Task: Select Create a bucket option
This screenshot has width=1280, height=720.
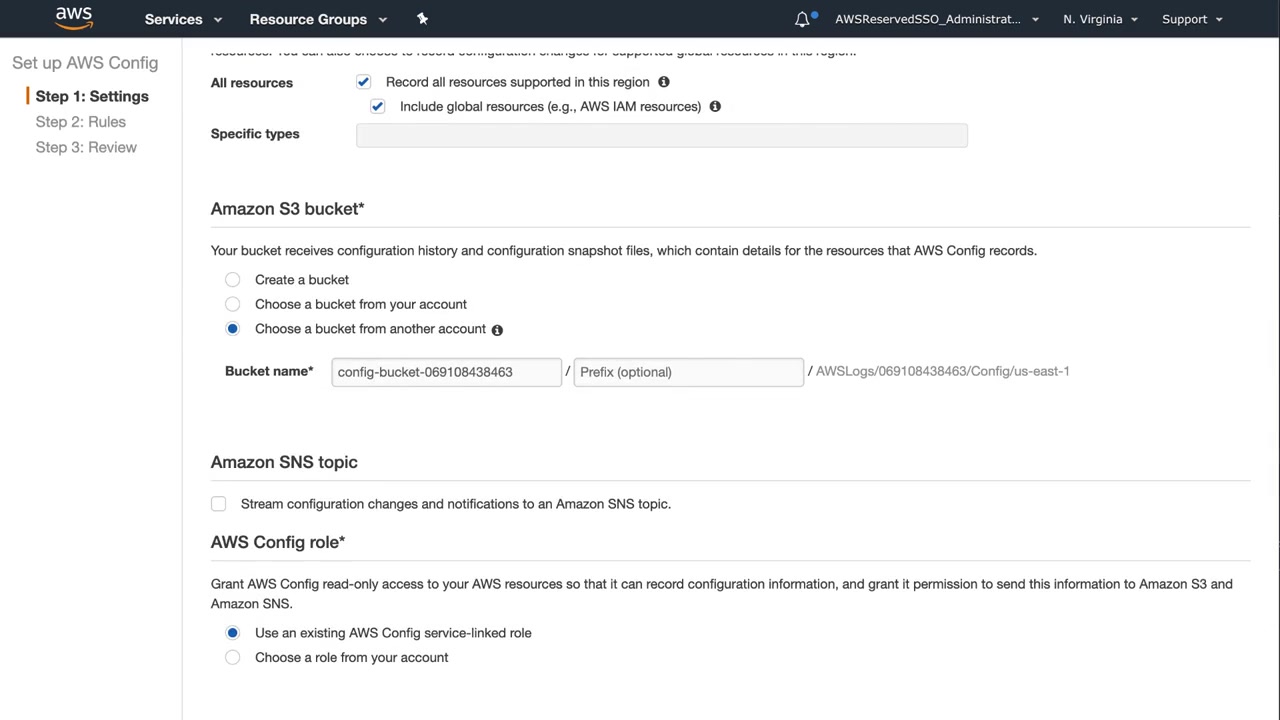Action: [x=233, y=280]
